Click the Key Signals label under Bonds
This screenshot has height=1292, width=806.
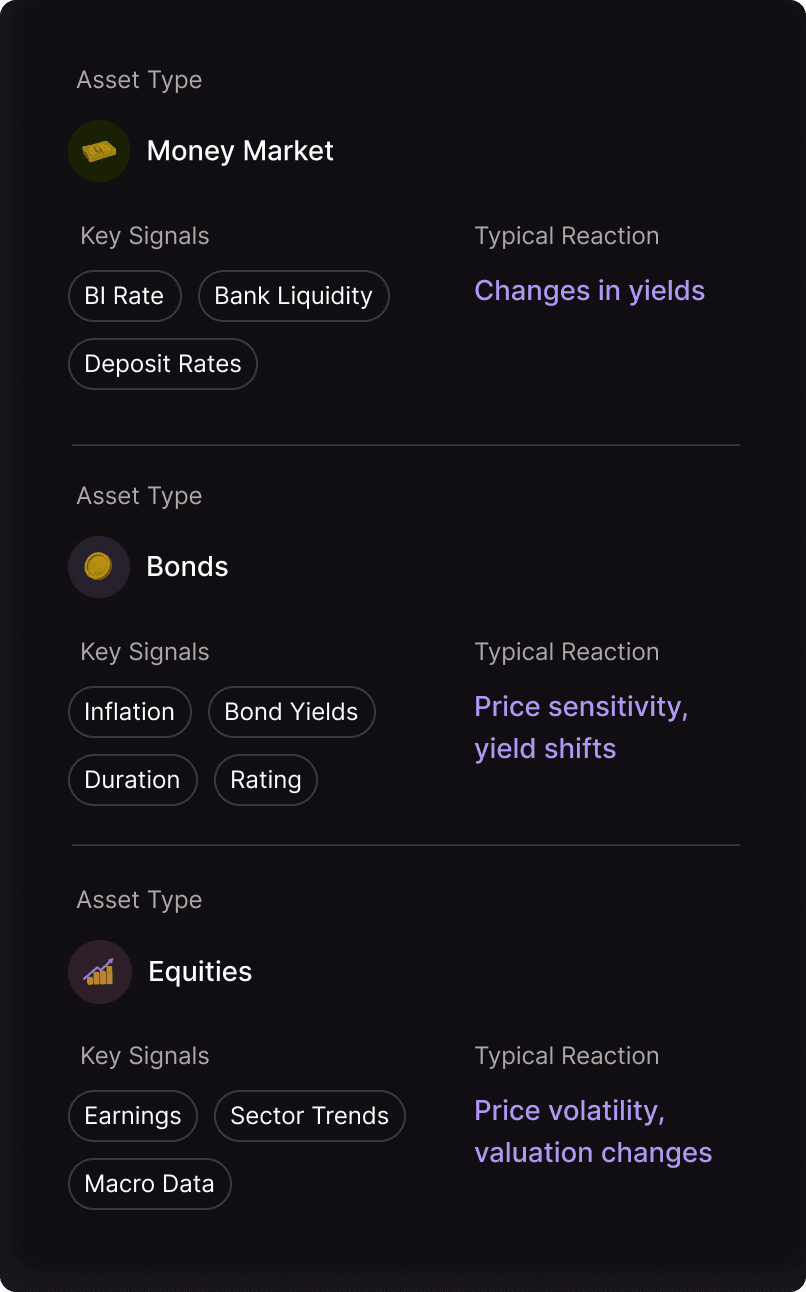point(145,652)
